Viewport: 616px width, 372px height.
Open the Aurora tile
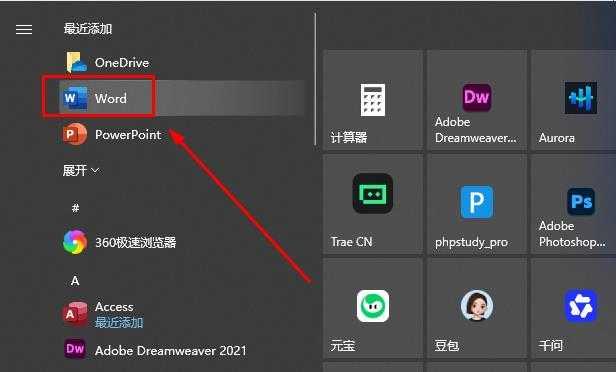pyautogui.click(x=574, y=100)
